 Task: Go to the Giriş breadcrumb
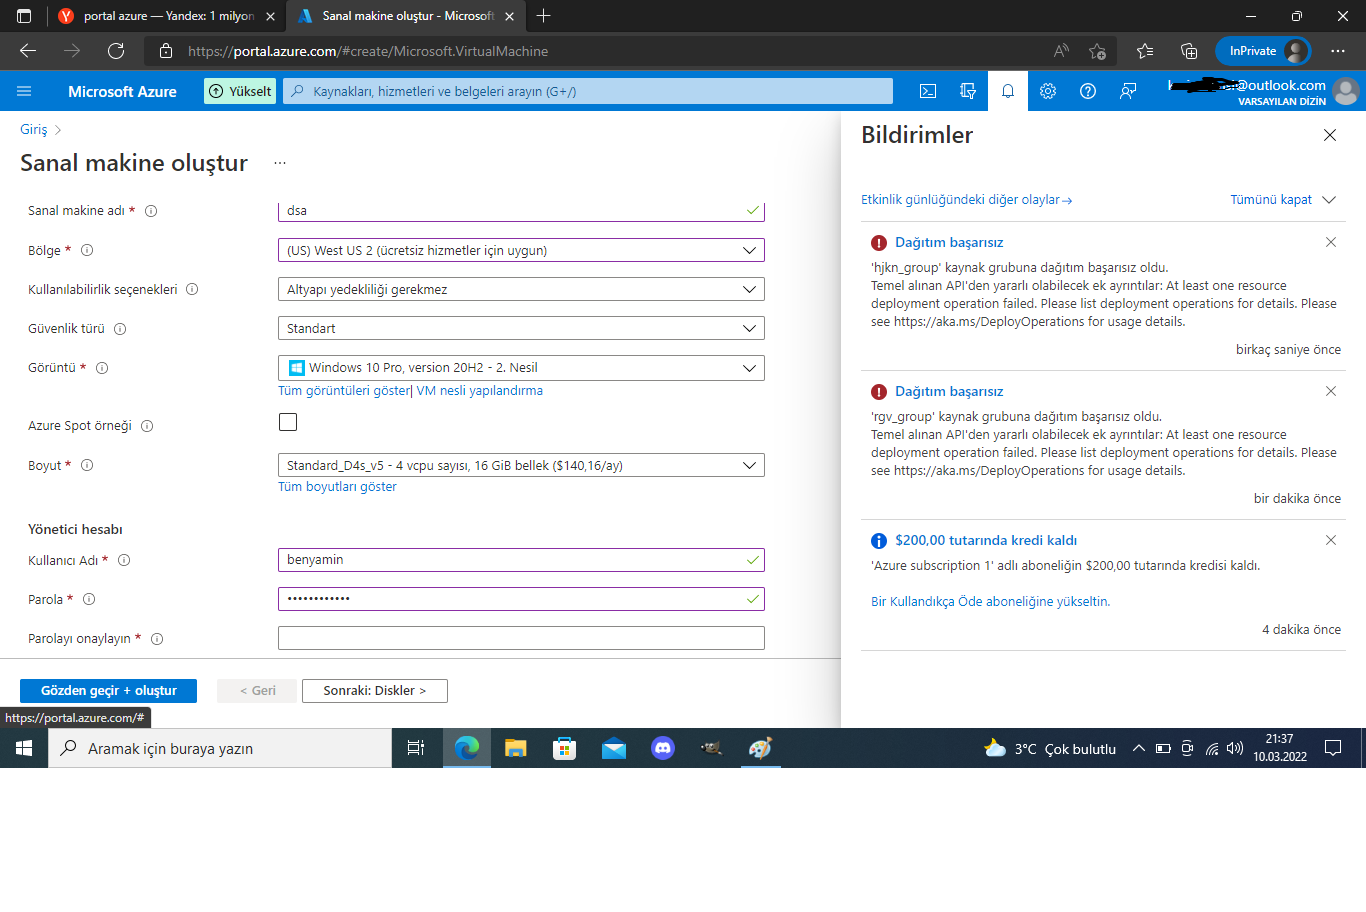click(x=34, y=130)
